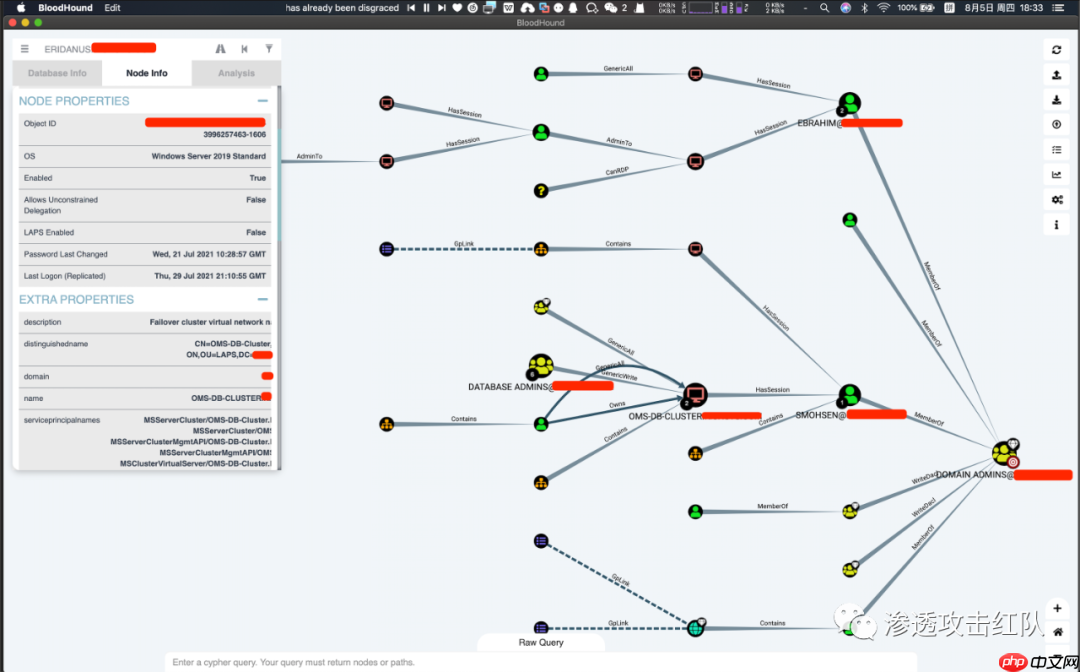This screenshot has width=1080, height=672.
Task: Select the DOMAIN ADMINS group node
Action: click(1005, 453)
